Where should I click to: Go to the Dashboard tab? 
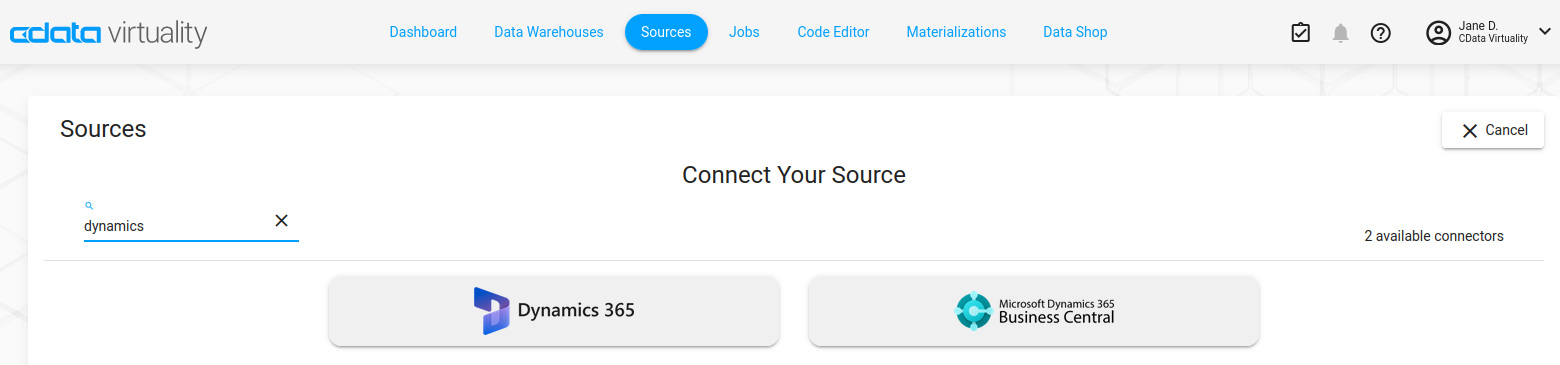click(x=423, y=32)
